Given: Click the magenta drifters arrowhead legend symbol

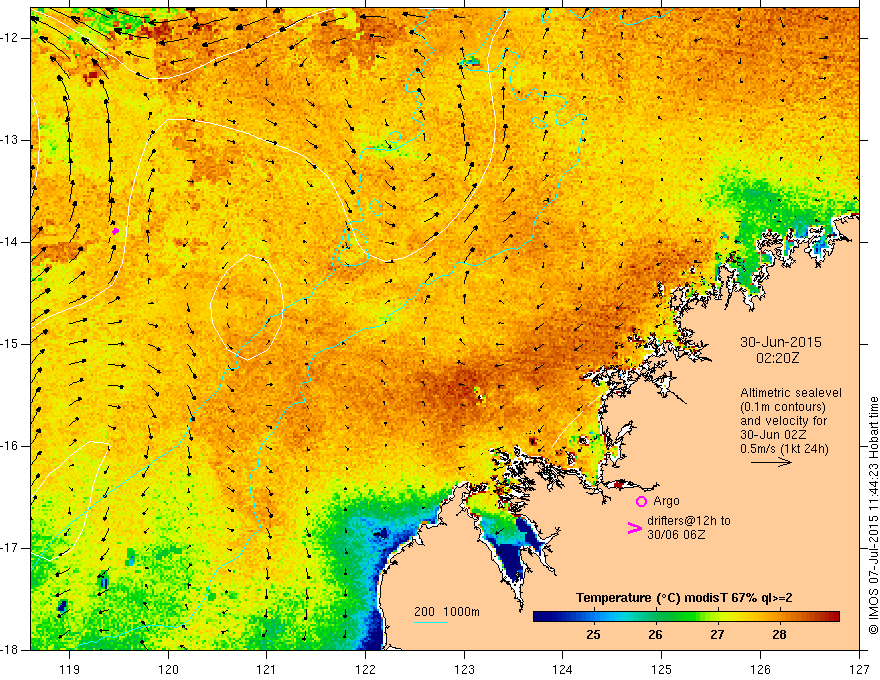Looking at the screenshot, I should (634, 528).
